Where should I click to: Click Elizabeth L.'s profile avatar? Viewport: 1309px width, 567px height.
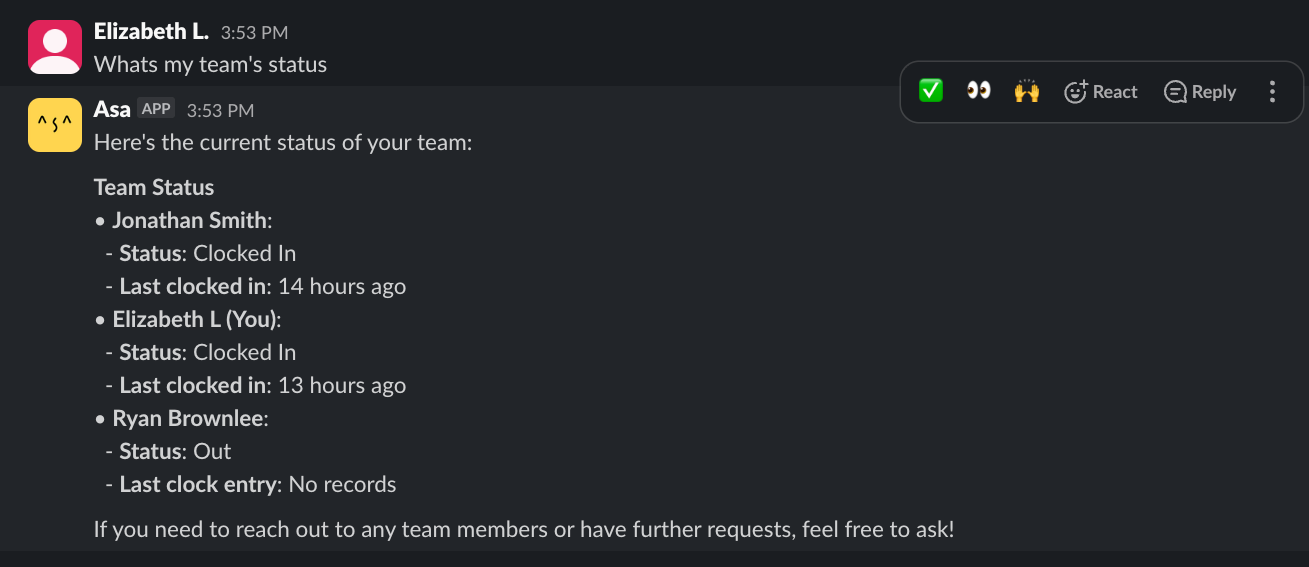point(55,47)
